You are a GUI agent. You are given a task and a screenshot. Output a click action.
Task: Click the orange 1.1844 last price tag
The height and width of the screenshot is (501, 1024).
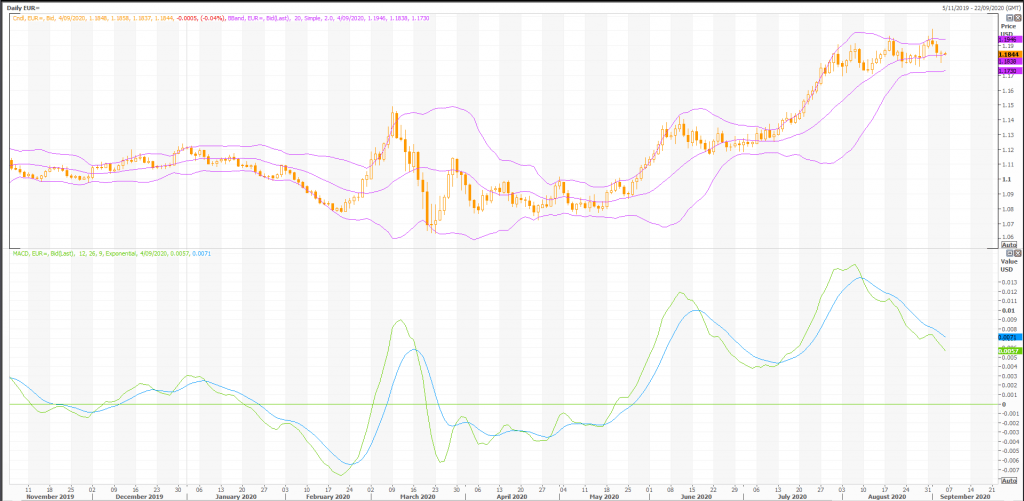tap(1008, 54)
